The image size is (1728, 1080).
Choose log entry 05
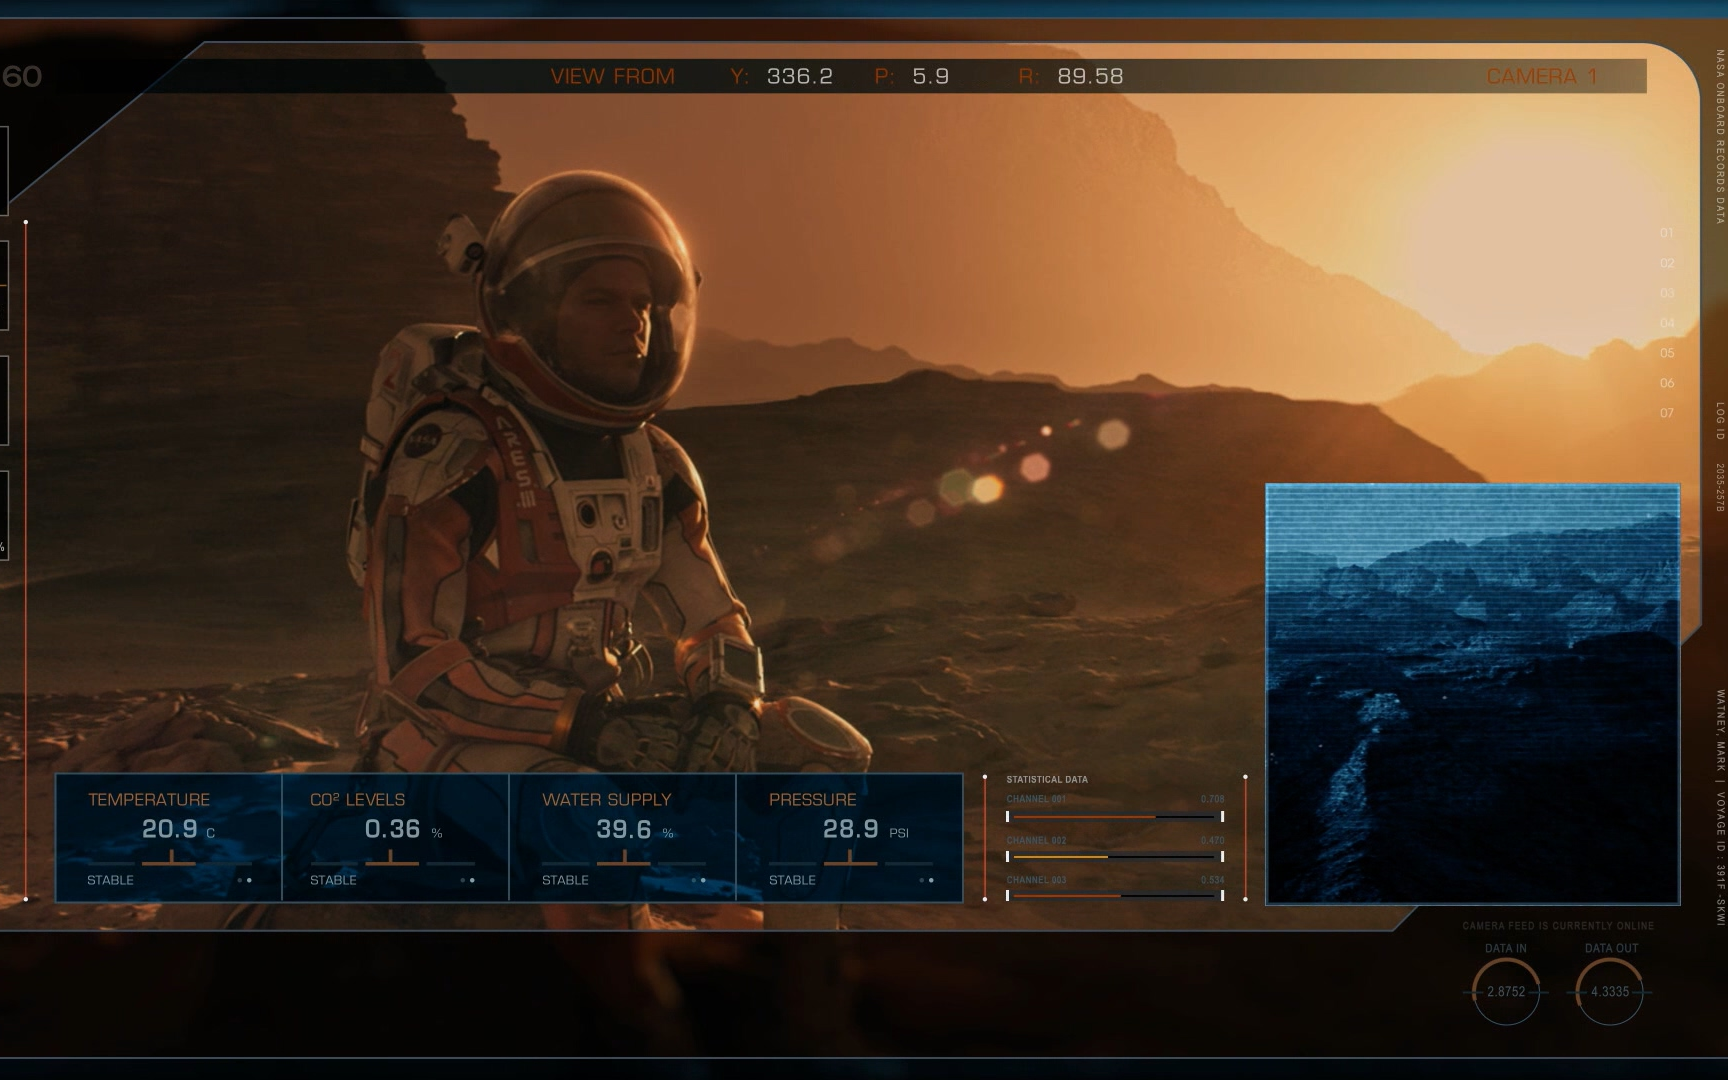[x=1667, y=353]
